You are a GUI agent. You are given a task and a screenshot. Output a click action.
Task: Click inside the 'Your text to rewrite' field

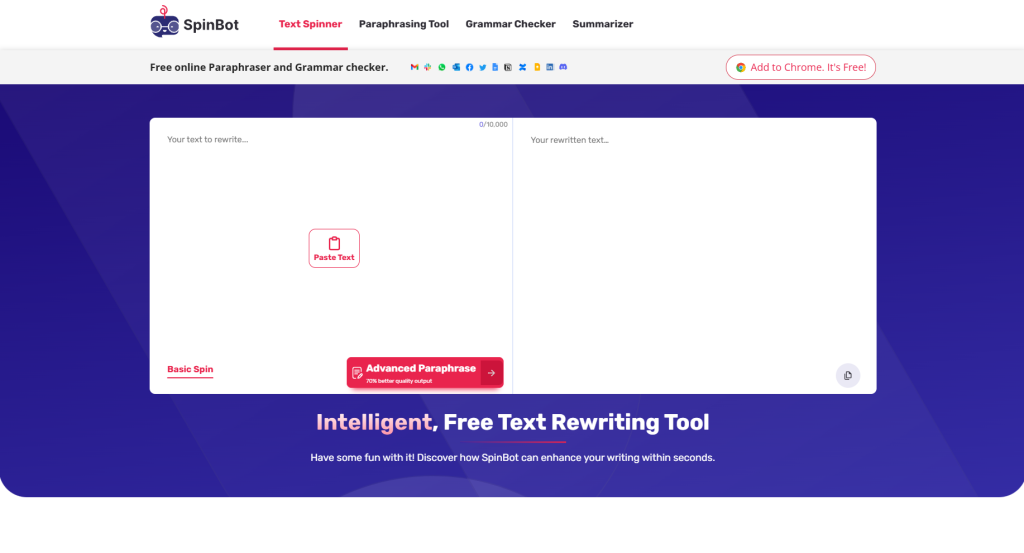[330, 190]
